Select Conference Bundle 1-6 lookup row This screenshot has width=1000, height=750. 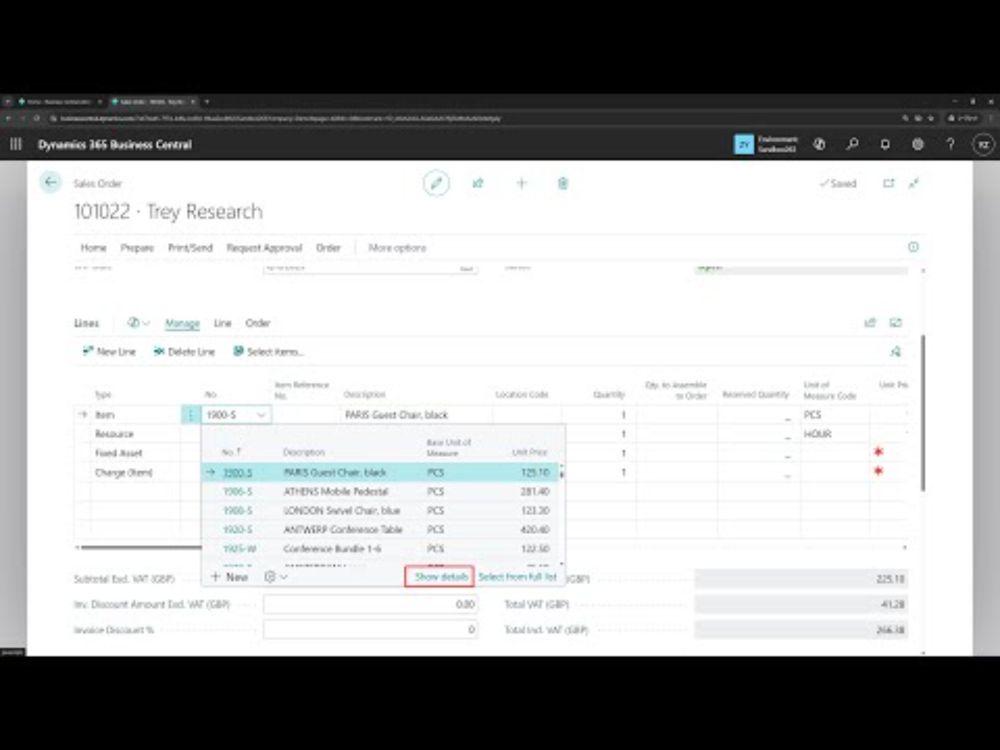click(x=380, y=548)
